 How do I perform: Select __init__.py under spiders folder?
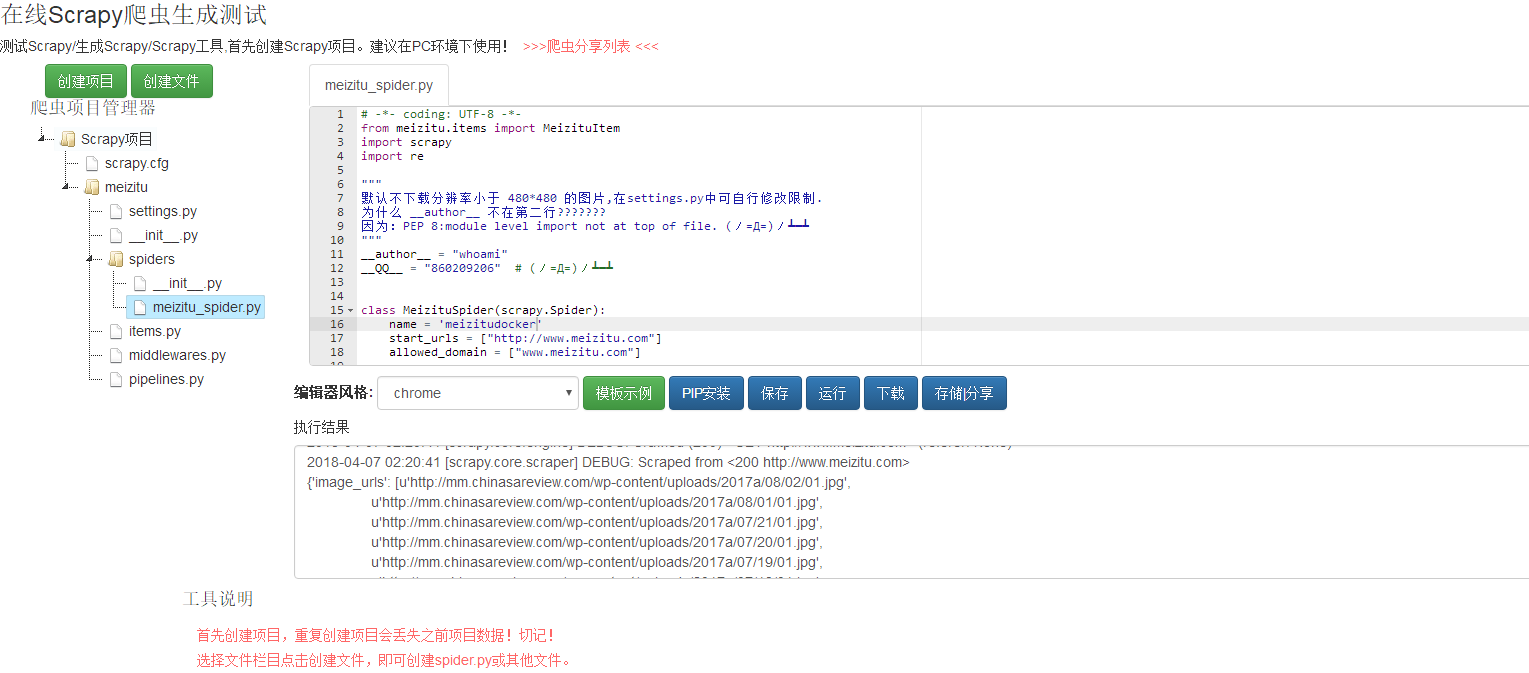tap(187, 283)
